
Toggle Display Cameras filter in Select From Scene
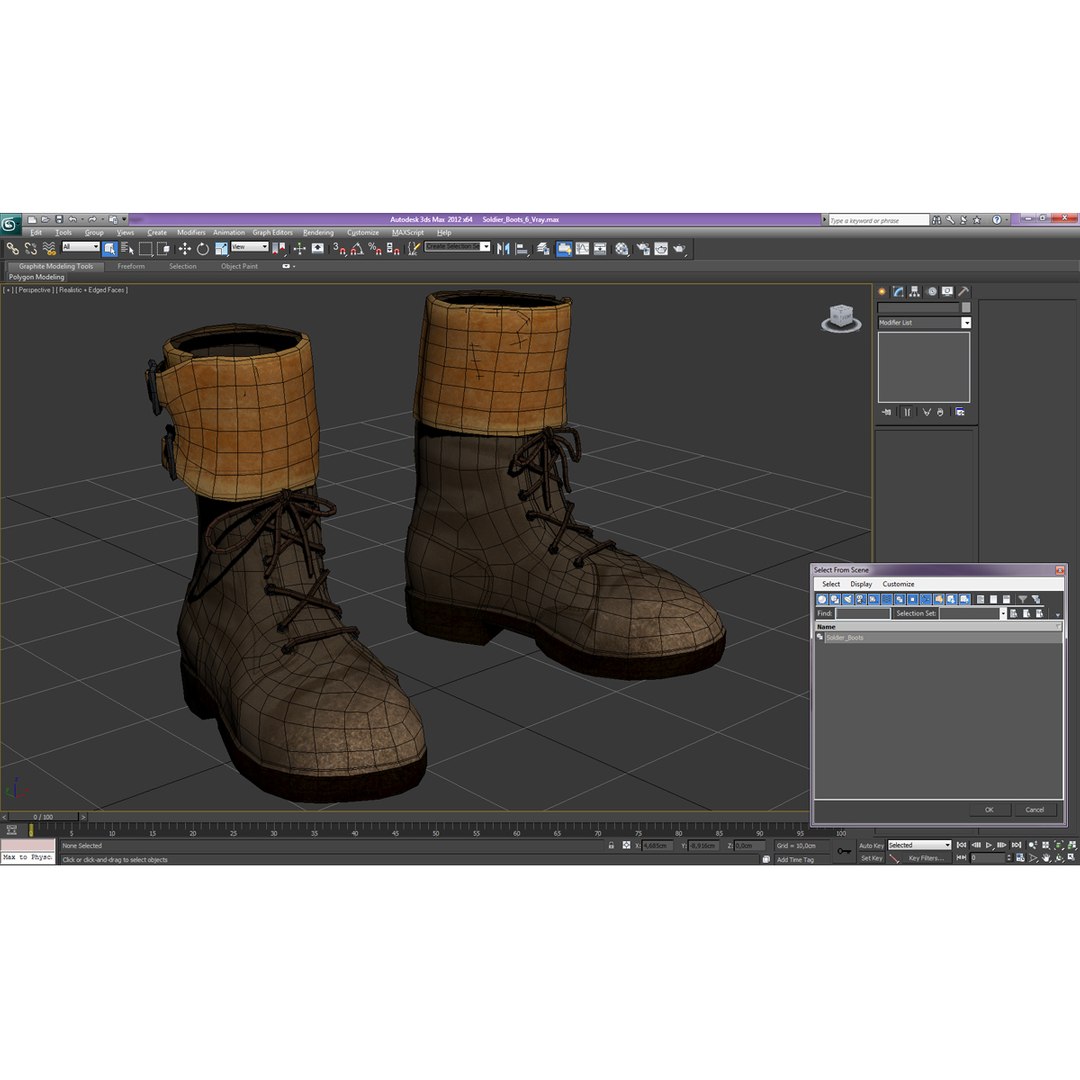860,599
